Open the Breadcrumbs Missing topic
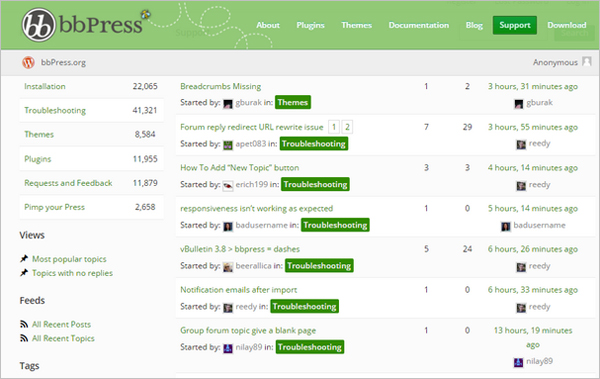Viewport: 600px width, 379px height. coord(221,87)
